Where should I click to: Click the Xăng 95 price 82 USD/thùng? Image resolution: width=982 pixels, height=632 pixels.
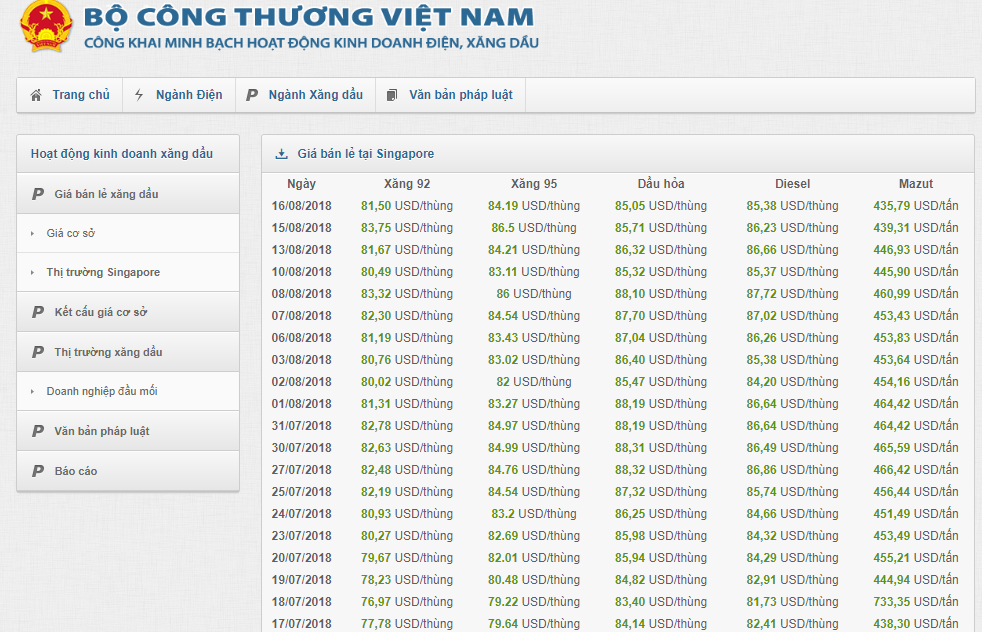tap(534, 382)
